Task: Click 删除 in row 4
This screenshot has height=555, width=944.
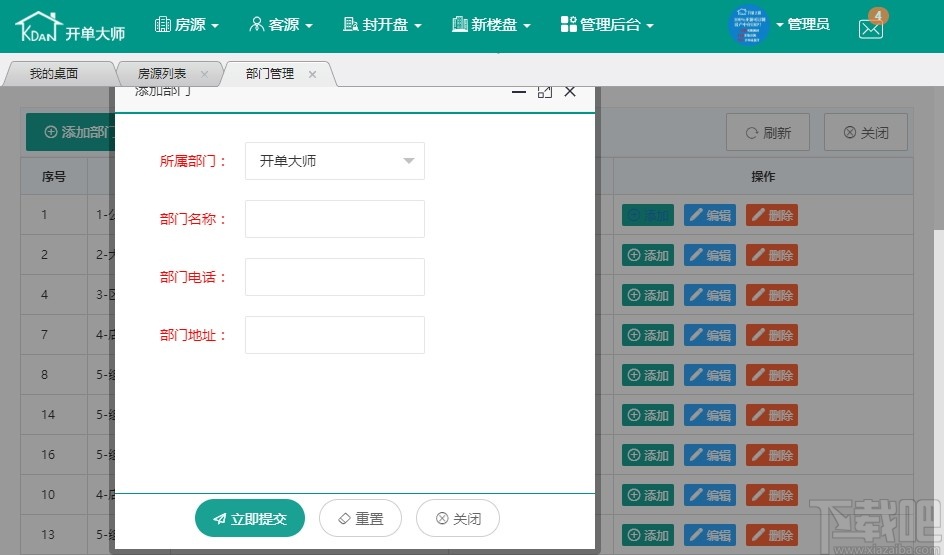Action: (772, 295)
